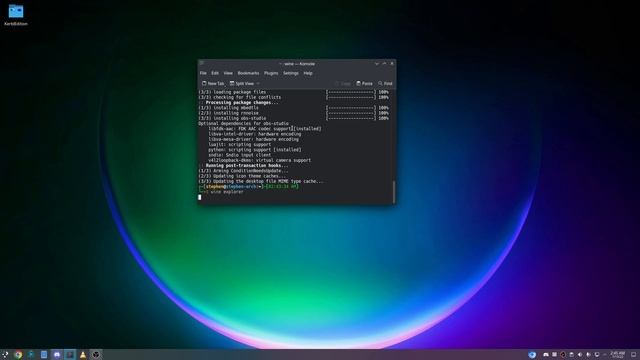This screenshot has width=640, height=360.
Task: Open VLC media player from the taskbar
Action: pyautogui.click(x=83, y=355)
